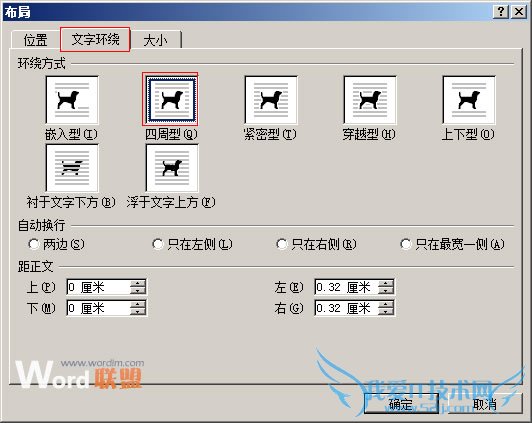Viewport: 532px width, 423px height.
Task: Select the 两边 radio button
Action: click(x=34, y=244)
